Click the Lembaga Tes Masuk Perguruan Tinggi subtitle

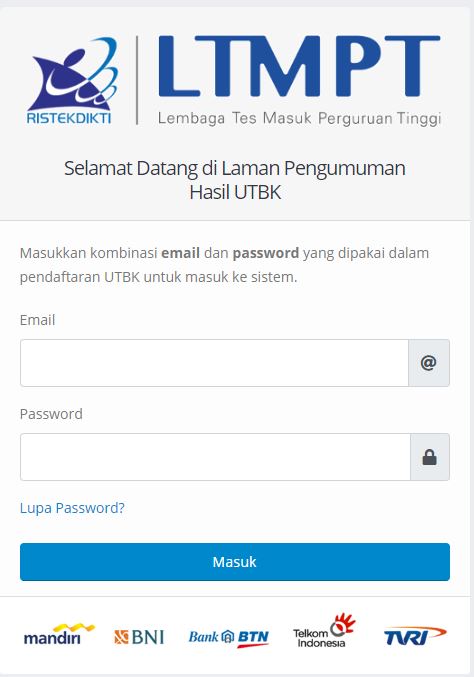[x=300, y=118]
